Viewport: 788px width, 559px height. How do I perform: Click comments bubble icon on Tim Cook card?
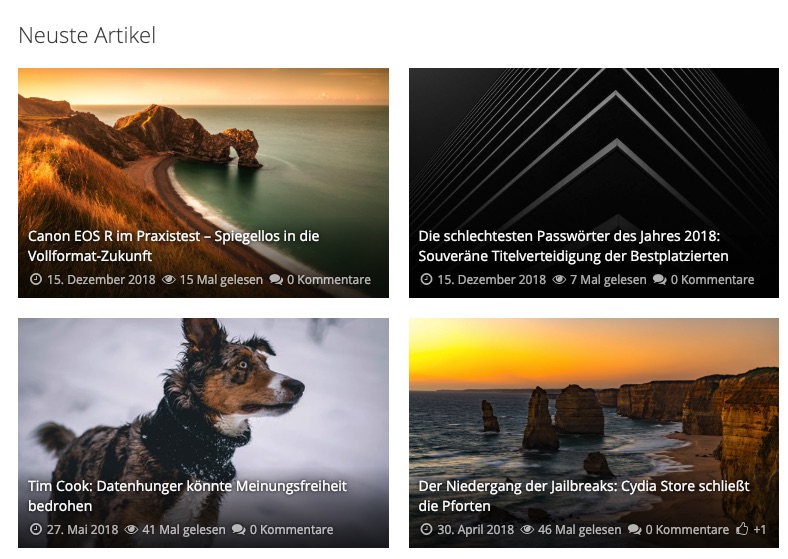click(x=239, y=529)
